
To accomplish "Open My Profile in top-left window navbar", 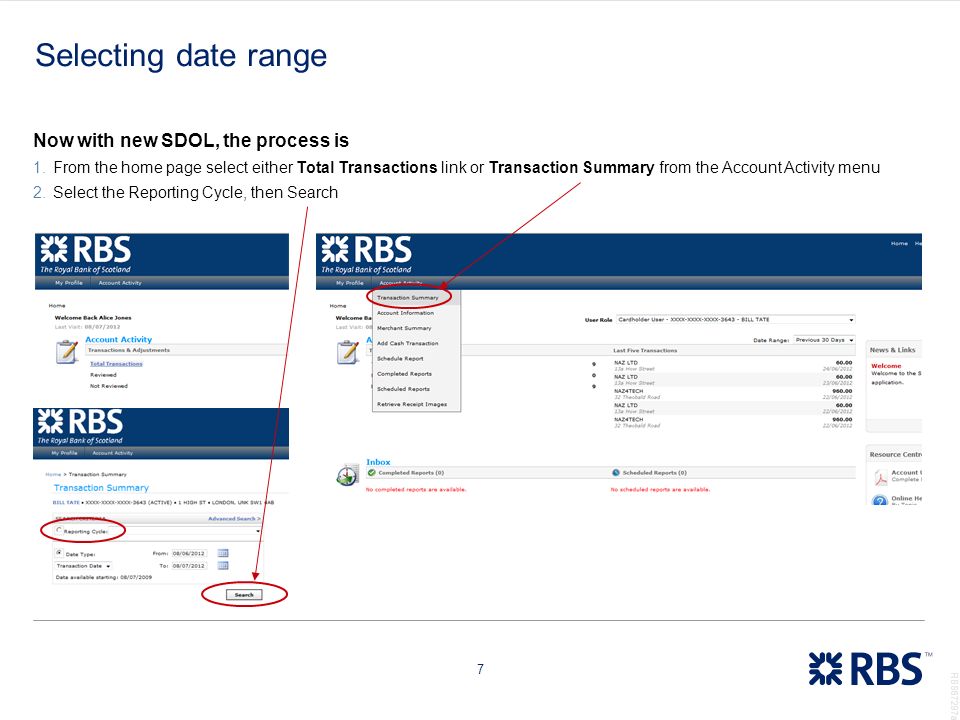I will (x=69, y=283).
